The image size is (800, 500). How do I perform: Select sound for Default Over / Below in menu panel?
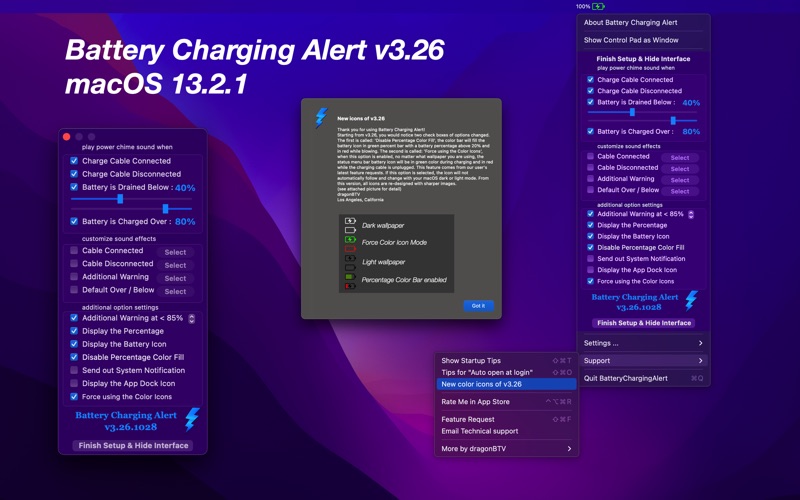pyautogui.click(x=680, y=191)
